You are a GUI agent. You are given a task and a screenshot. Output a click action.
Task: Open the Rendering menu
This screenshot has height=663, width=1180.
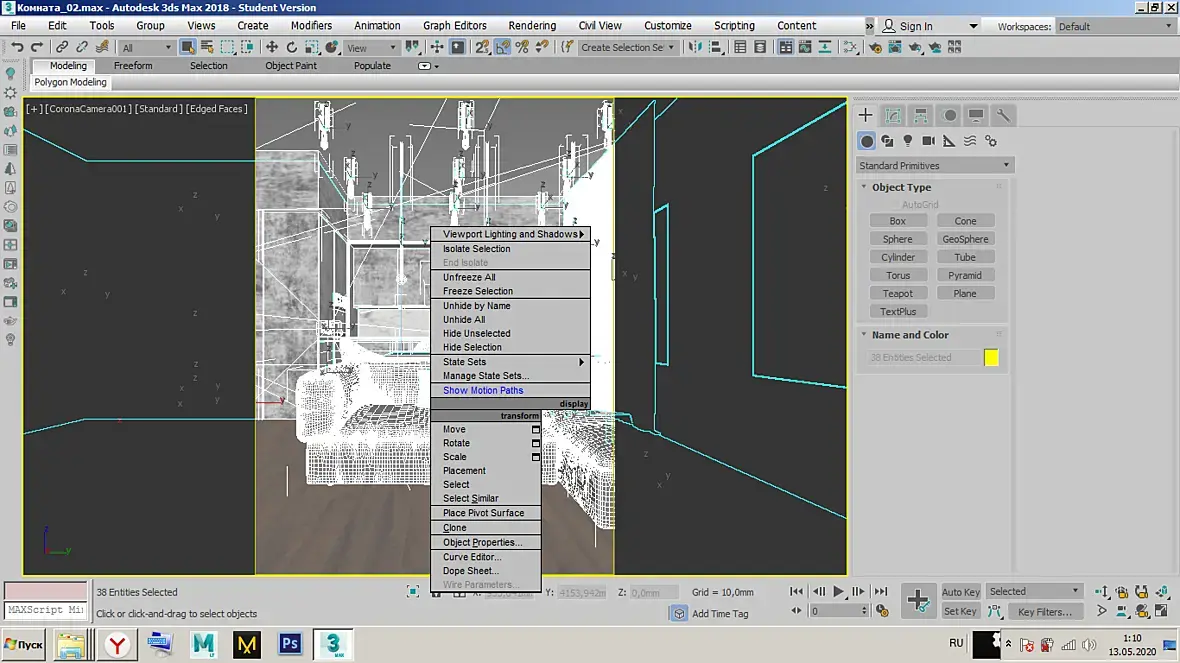(x=531, y=26)
